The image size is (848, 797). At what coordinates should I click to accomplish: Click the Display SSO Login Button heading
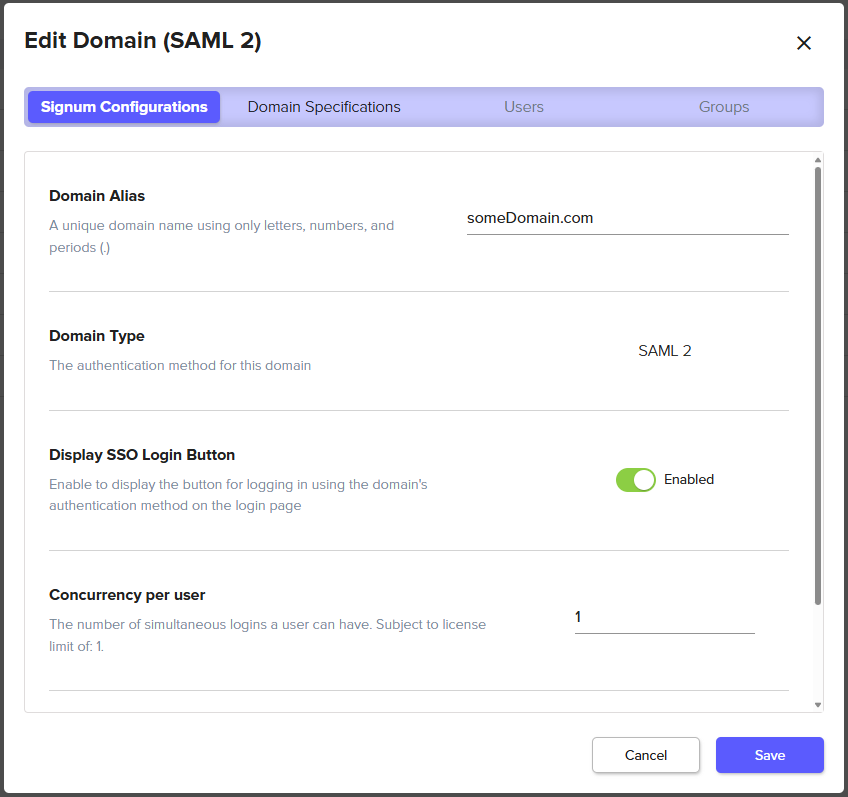coord(142,455)
